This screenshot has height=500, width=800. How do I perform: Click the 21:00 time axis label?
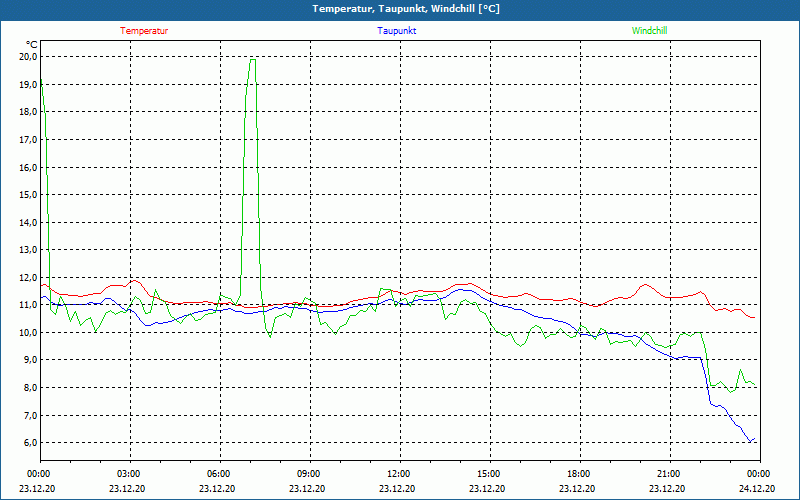pos(668,474)
